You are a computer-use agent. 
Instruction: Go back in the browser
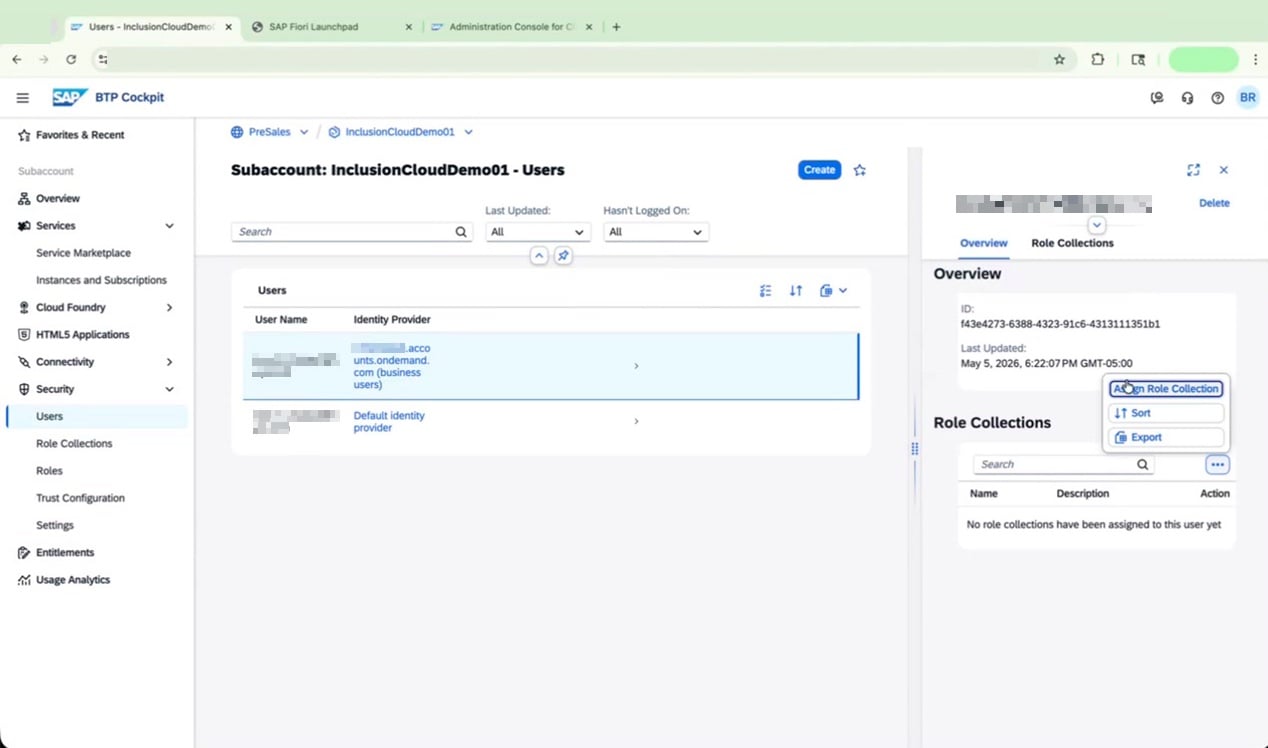(17, 60)
